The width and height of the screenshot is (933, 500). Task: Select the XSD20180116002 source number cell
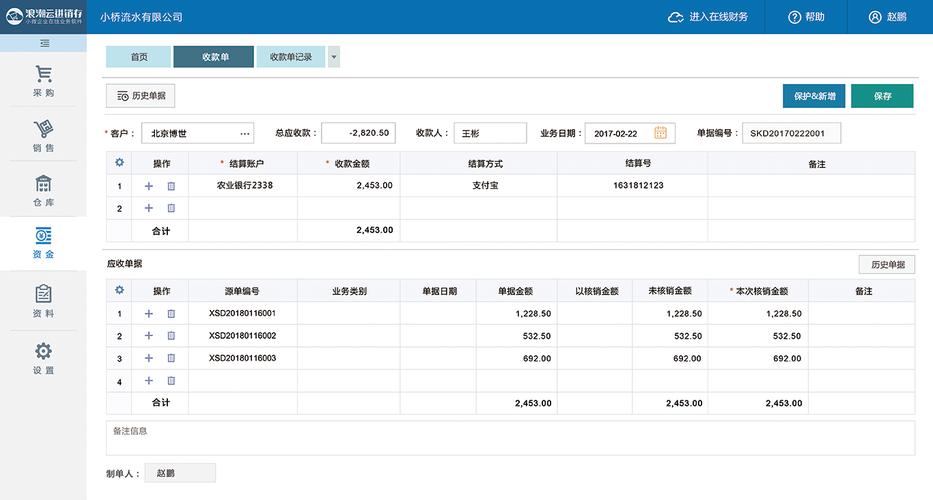243,336
